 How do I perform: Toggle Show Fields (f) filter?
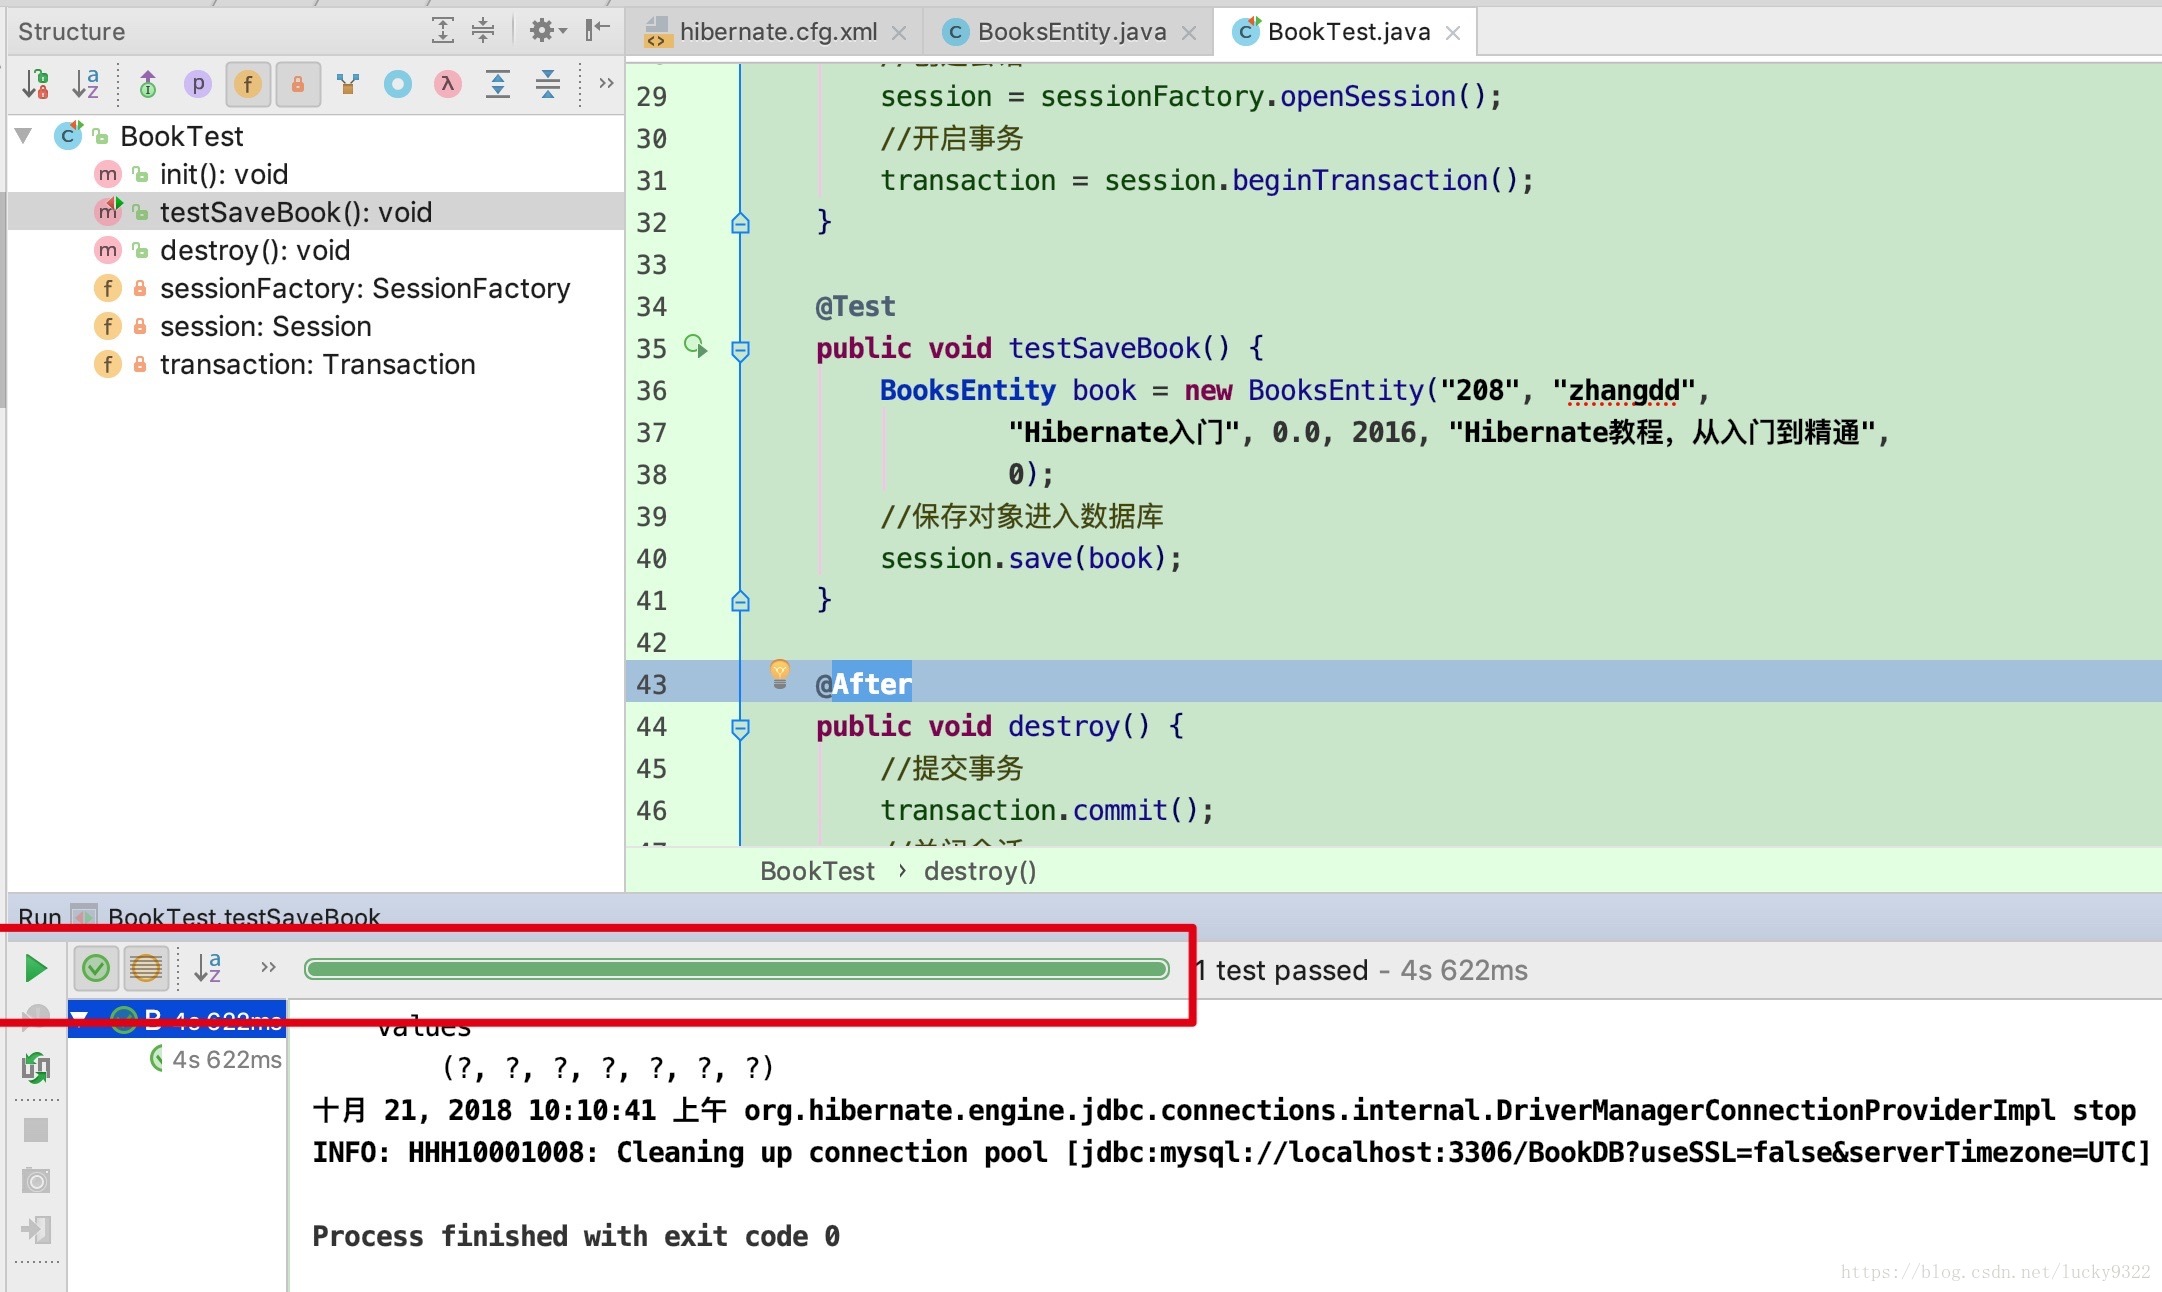pyautogui.click(x=248, y=84)
